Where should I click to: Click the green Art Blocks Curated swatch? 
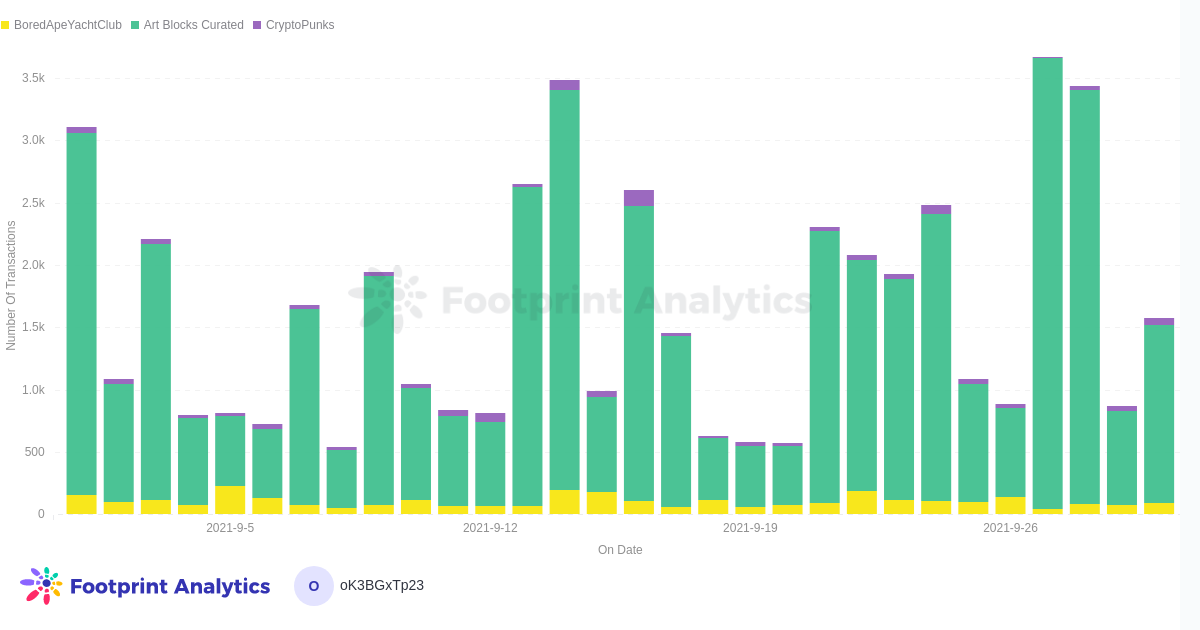click(135, 25)
